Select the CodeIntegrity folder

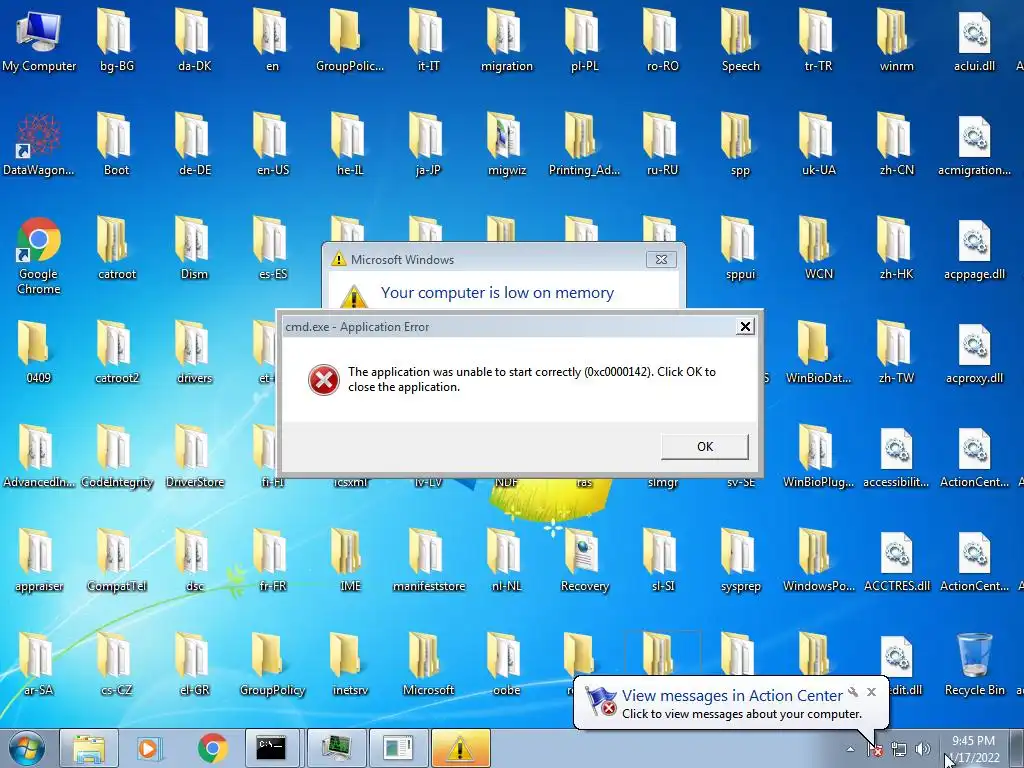(x=116, y=456)
